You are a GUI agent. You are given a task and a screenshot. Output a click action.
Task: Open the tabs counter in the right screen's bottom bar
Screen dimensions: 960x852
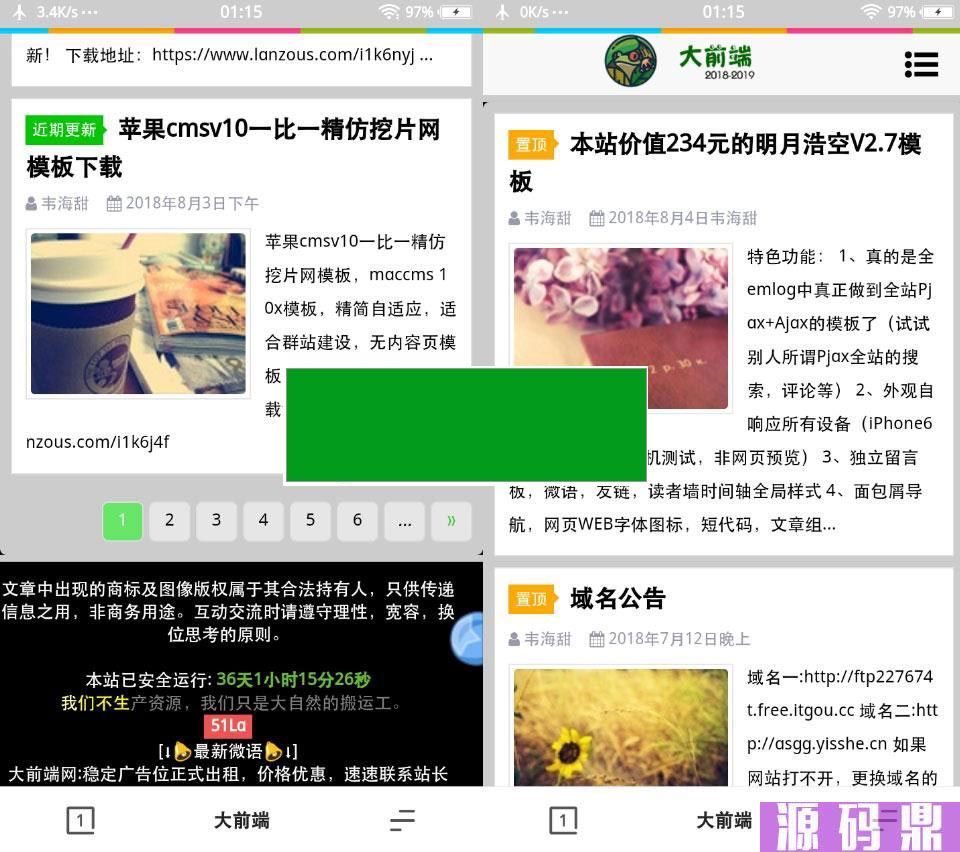pyautogui.click(x=563, y=820)
